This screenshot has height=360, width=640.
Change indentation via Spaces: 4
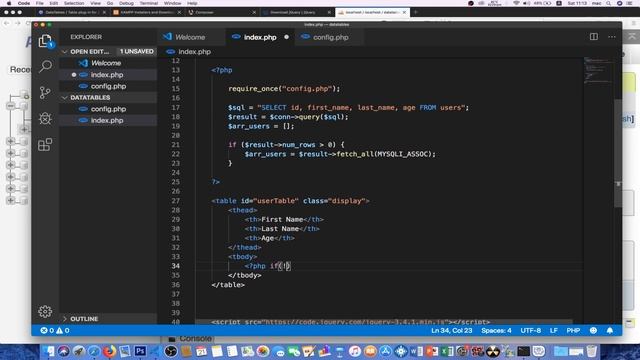(x=496, y=330)
